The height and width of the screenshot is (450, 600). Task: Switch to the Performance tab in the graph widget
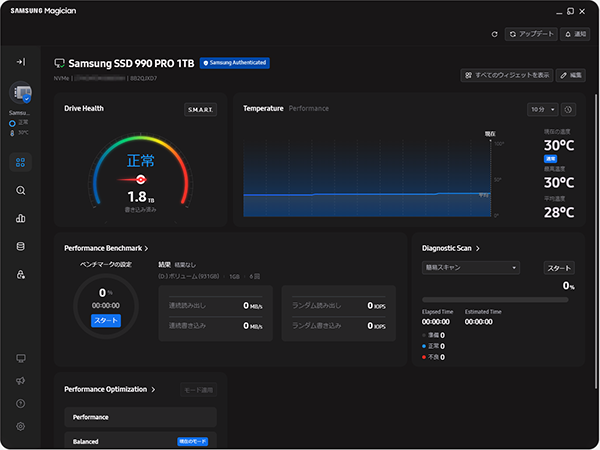tap(308, 109)
